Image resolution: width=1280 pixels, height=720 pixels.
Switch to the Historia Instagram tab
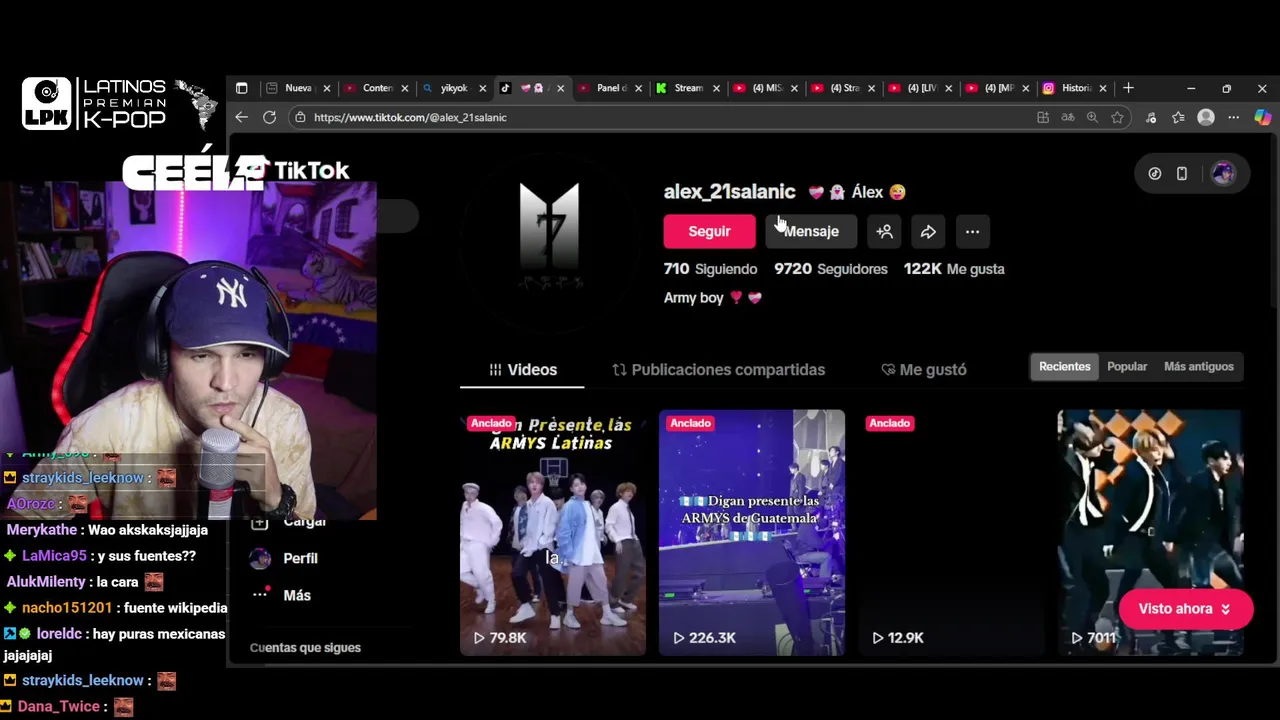1075,88
